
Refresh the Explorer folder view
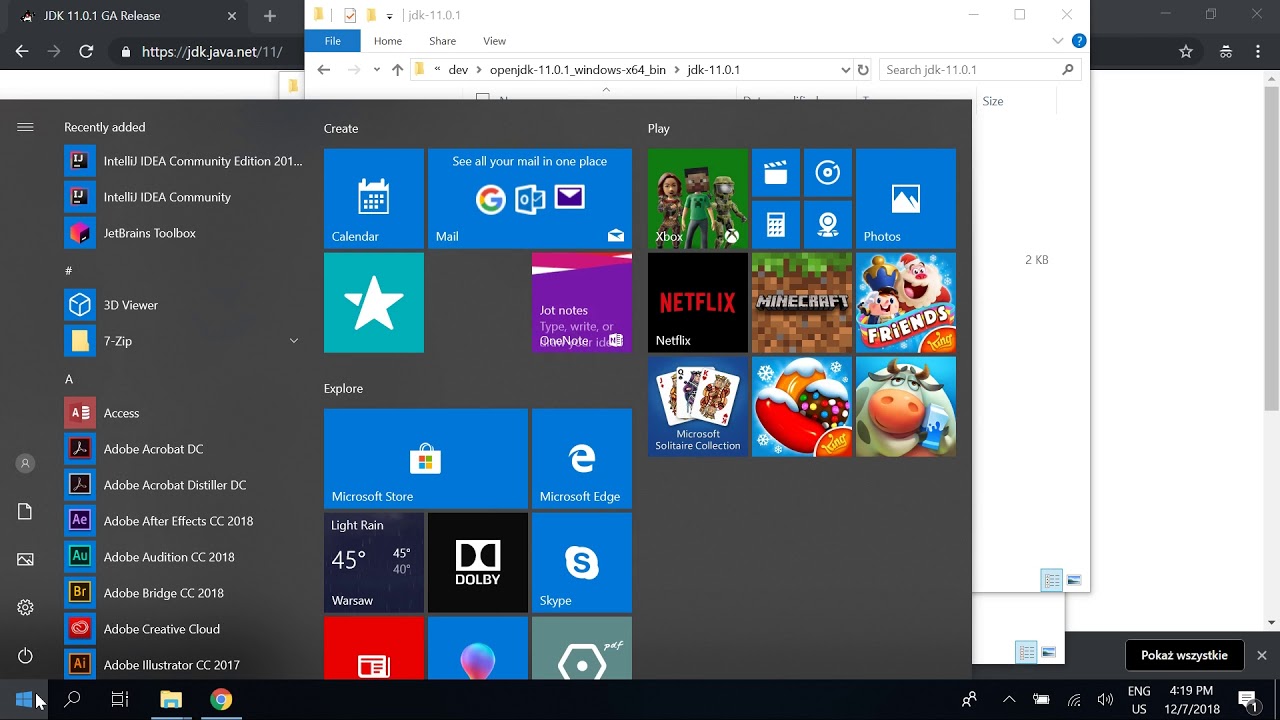[863, 70]
